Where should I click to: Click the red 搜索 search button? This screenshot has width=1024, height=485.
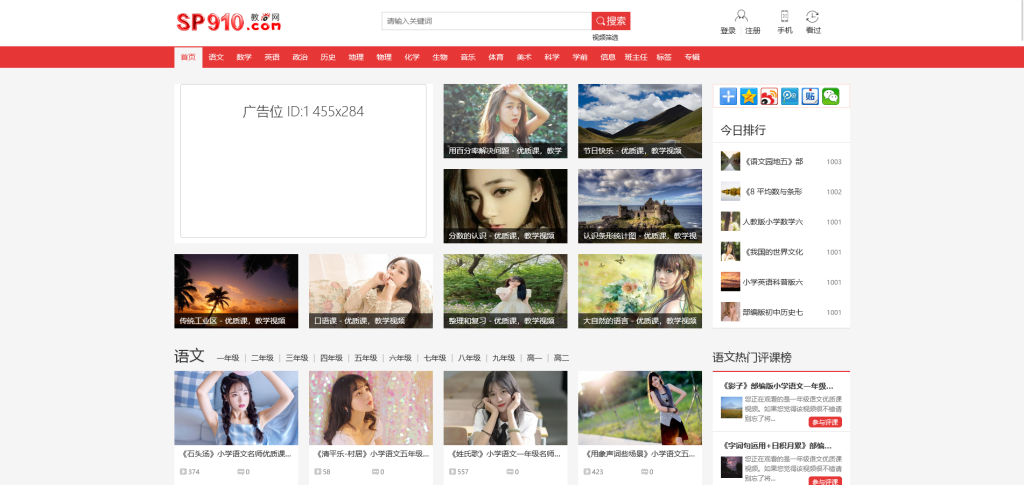611,21
